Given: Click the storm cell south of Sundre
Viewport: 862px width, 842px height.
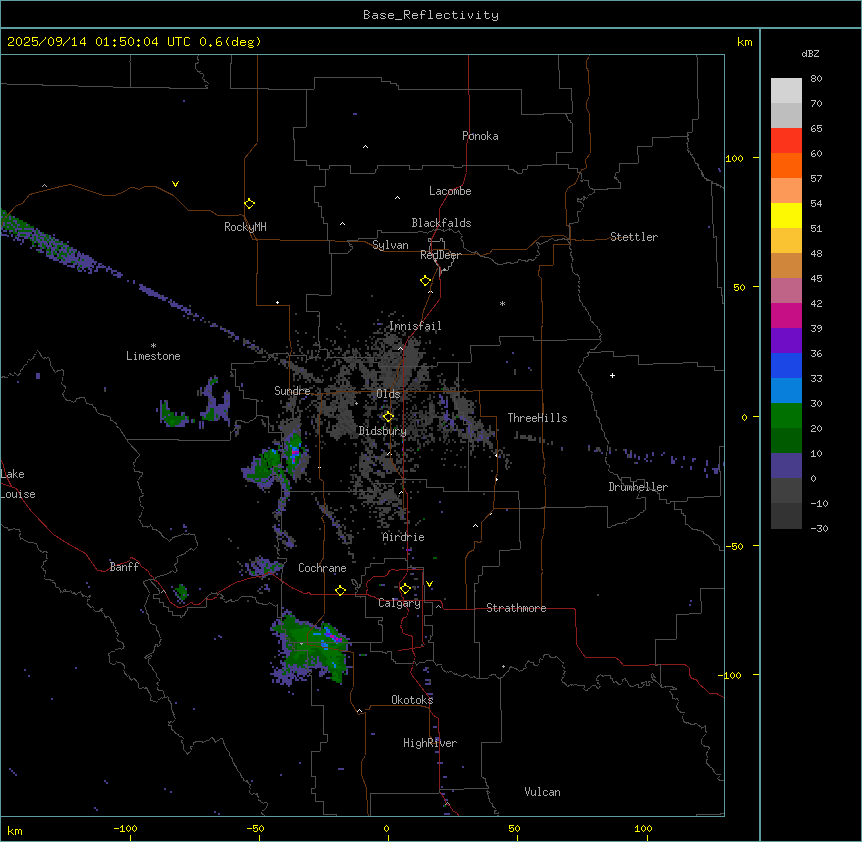Looking at the screenshot, I should click(295, 453).
